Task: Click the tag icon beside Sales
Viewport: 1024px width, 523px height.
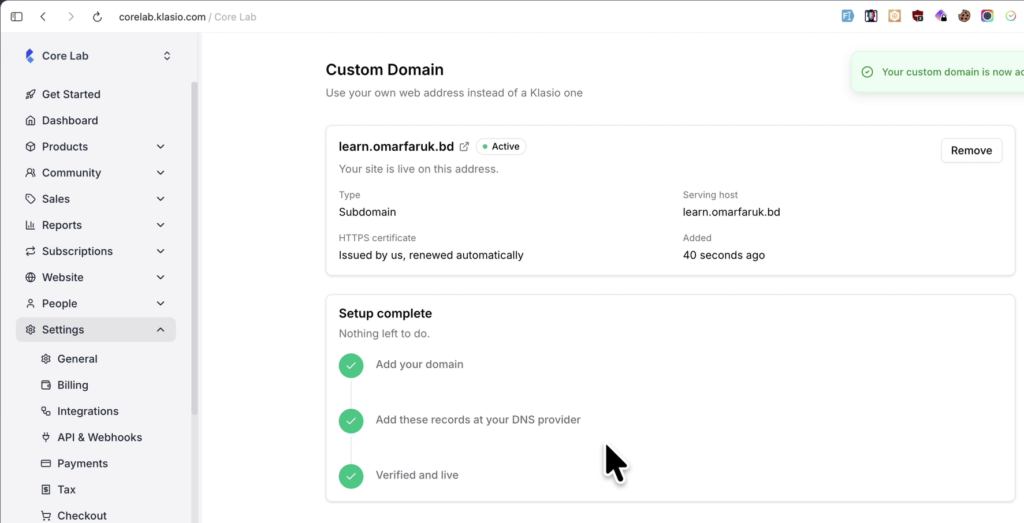Action: tap(30, 199)
